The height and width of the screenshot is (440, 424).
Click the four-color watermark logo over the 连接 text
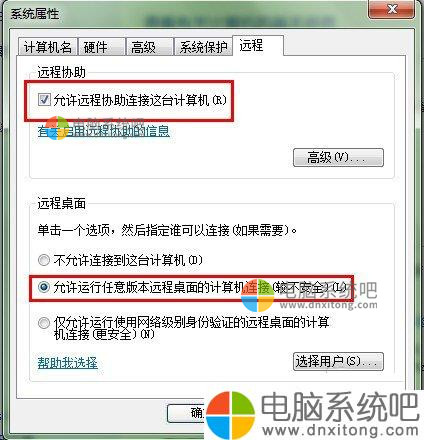[x=257, y=296]
